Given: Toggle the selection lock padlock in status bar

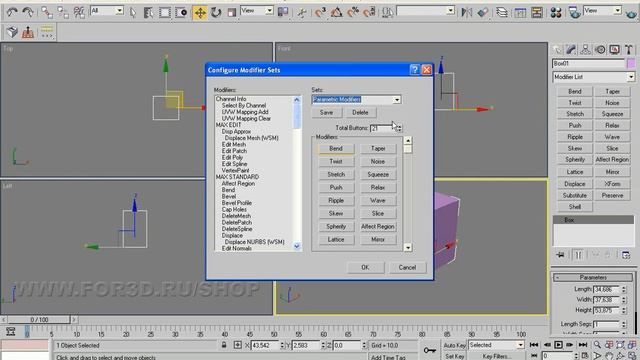Looking at the screenshot, I should tap(224, 345).
